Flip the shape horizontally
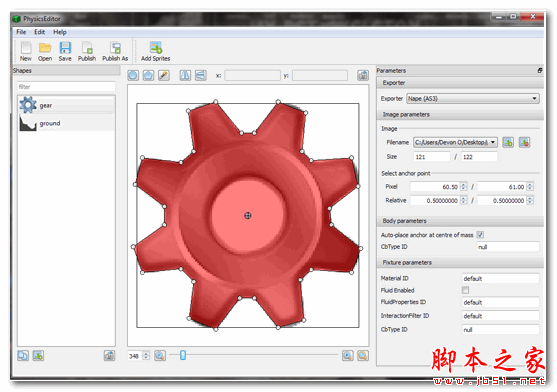 pyautogui.click(x=185, y=75)
